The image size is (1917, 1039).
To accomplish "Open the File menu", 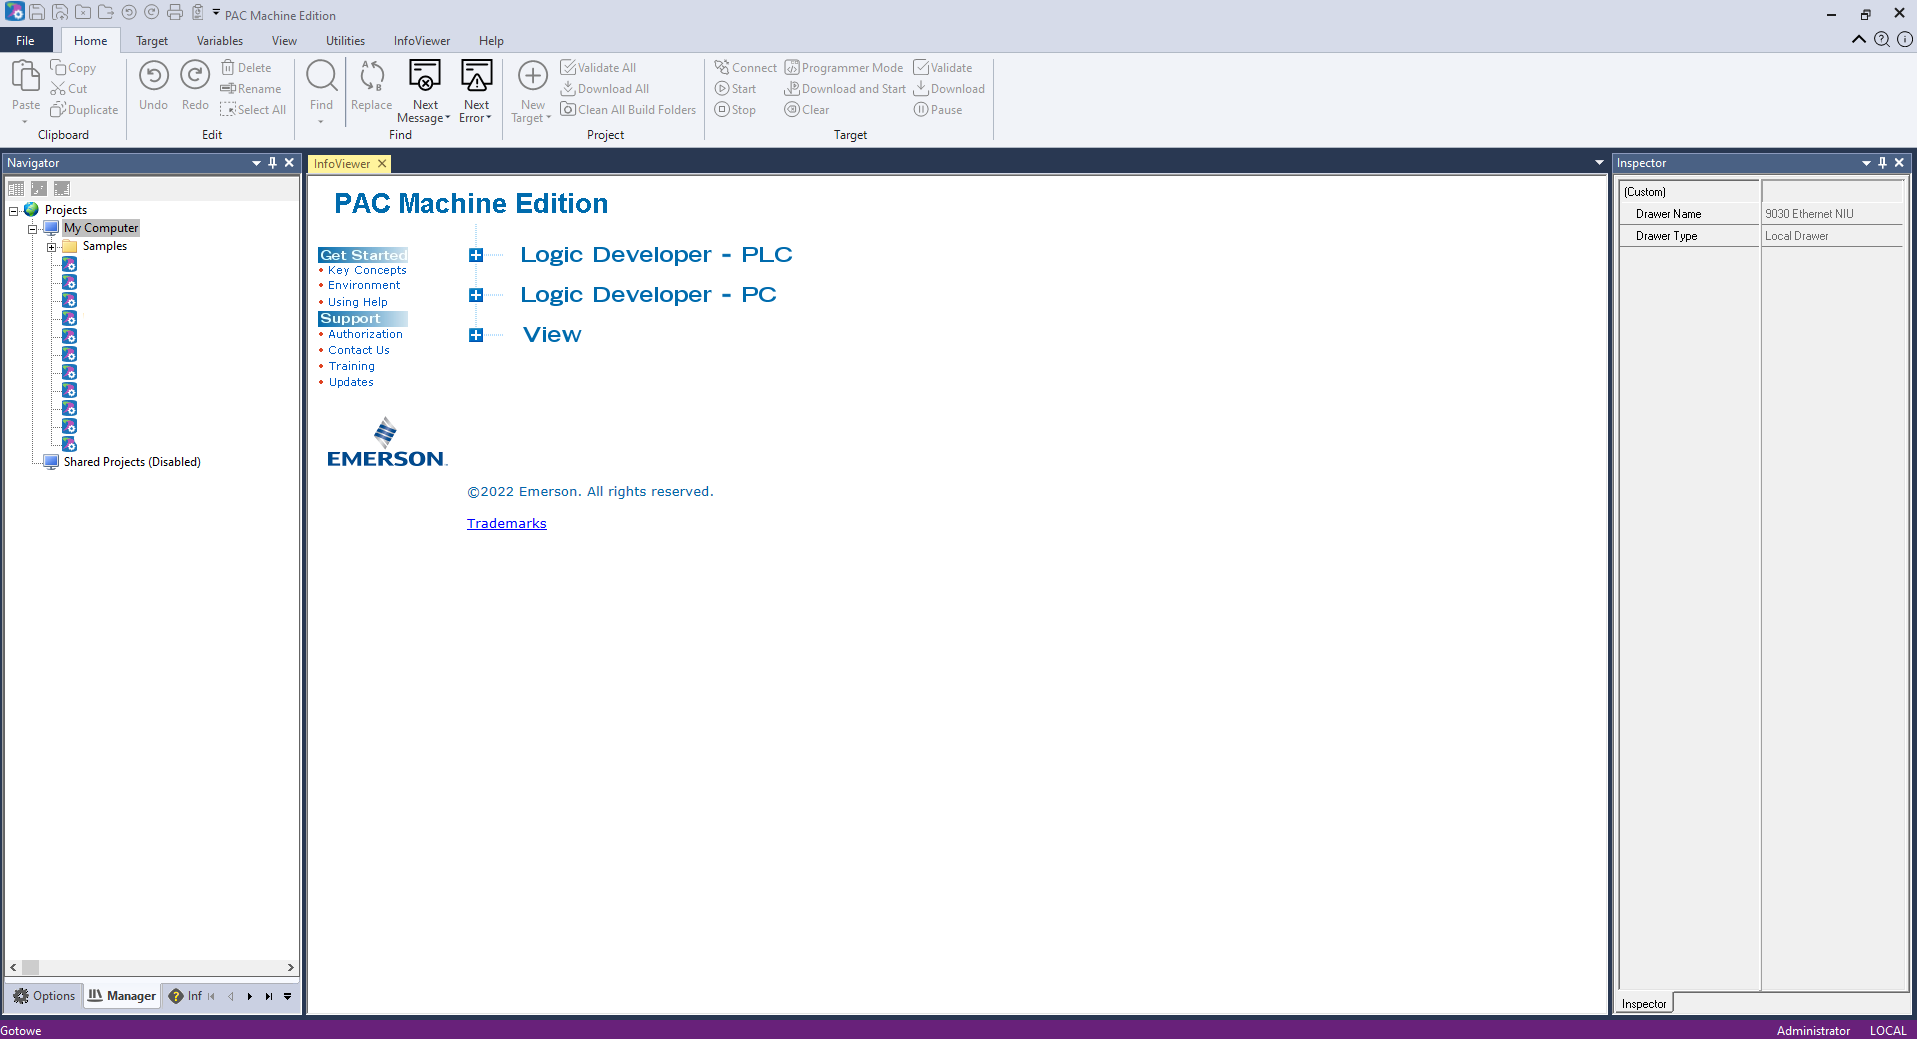I will coord(25,41).
